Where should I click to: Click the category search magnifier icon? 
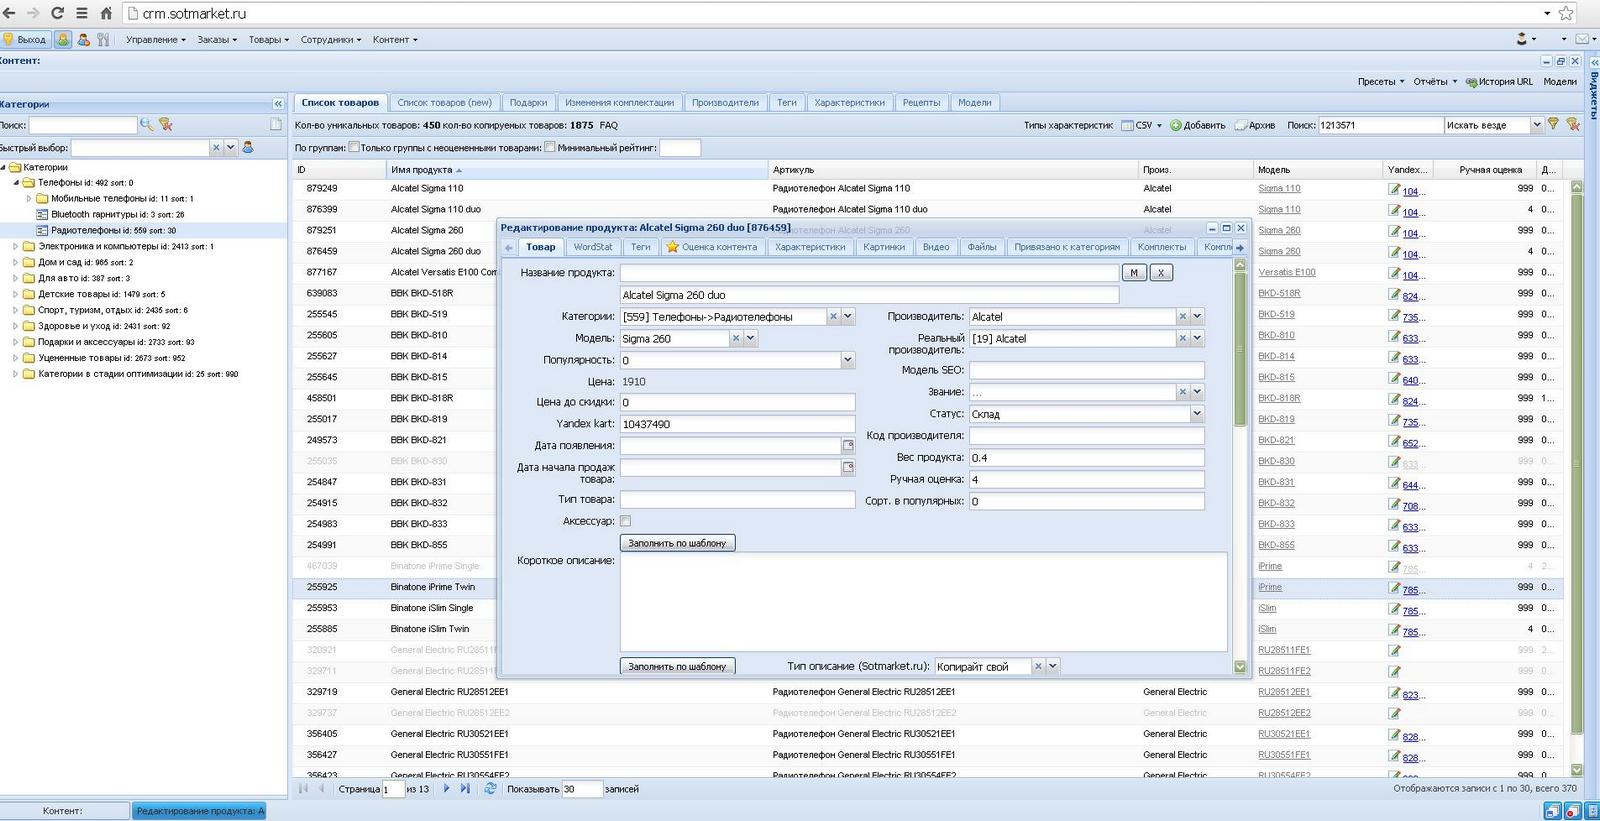pos(147,125)
